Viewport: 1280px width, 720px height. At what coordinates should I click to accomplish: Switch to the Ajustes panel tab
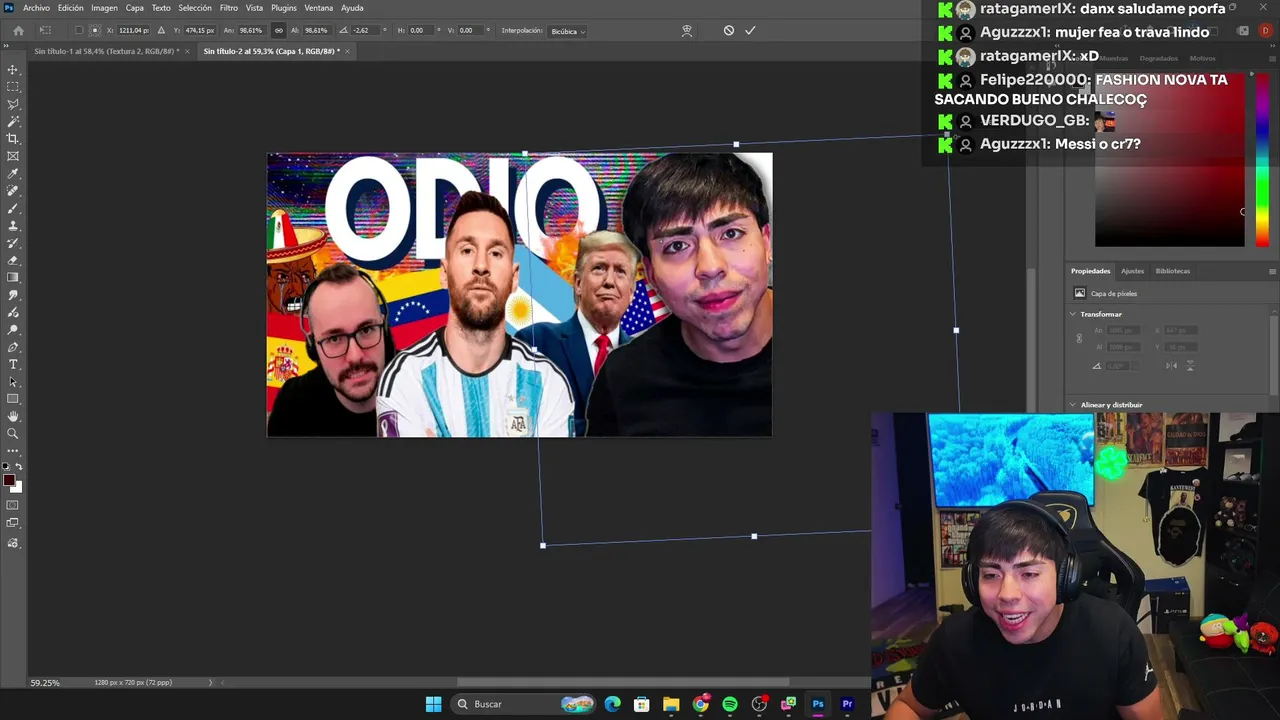click(1132, 271)
